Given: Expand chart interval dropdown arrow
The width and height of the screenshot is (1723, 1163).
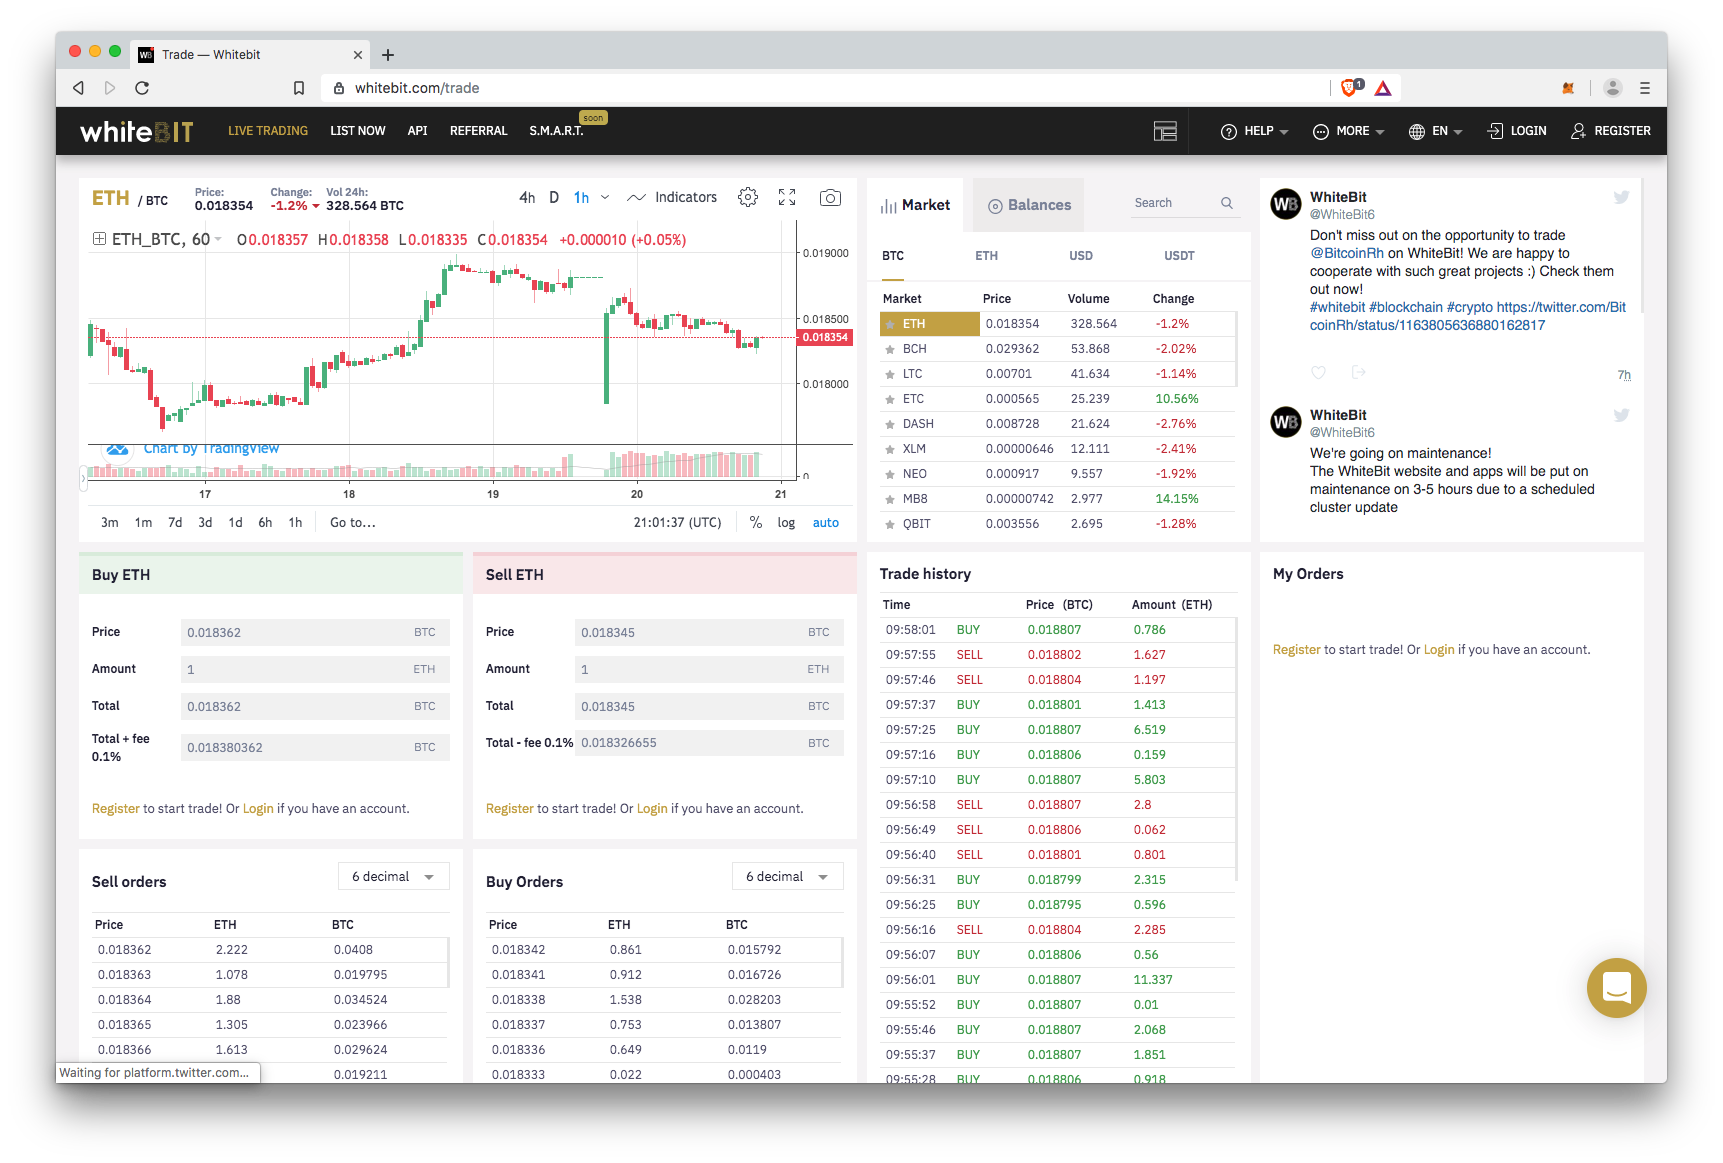Looking at the screenshot, I should 605,197.
